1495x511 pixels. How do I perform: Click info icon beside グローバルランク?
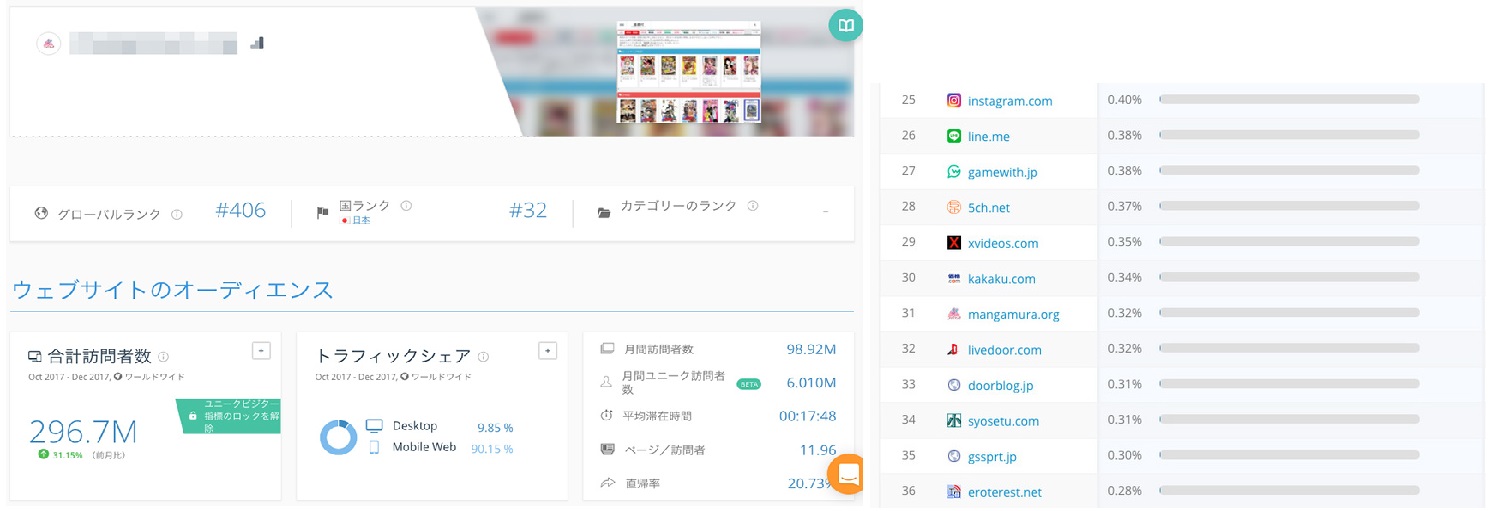(177, 214)
